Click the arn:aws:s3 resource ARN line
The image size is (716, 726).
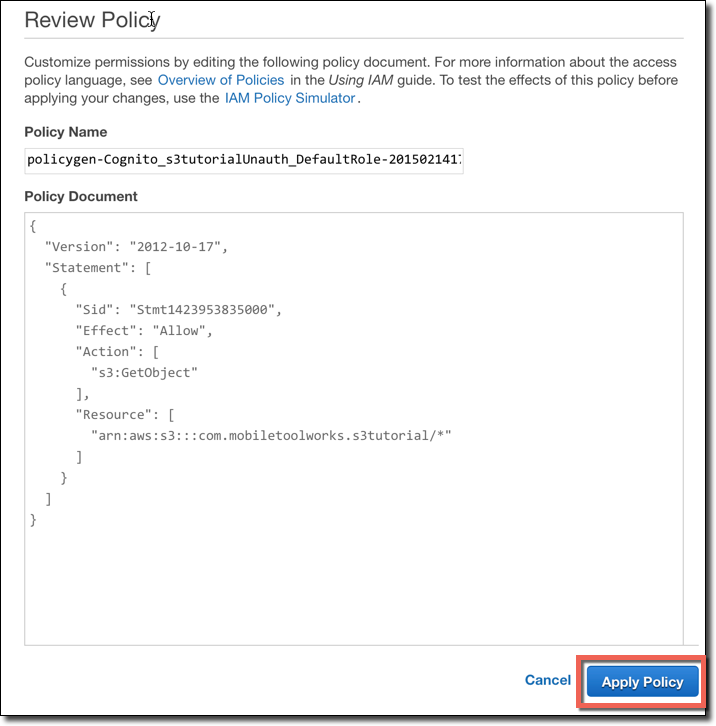point(271,436)
